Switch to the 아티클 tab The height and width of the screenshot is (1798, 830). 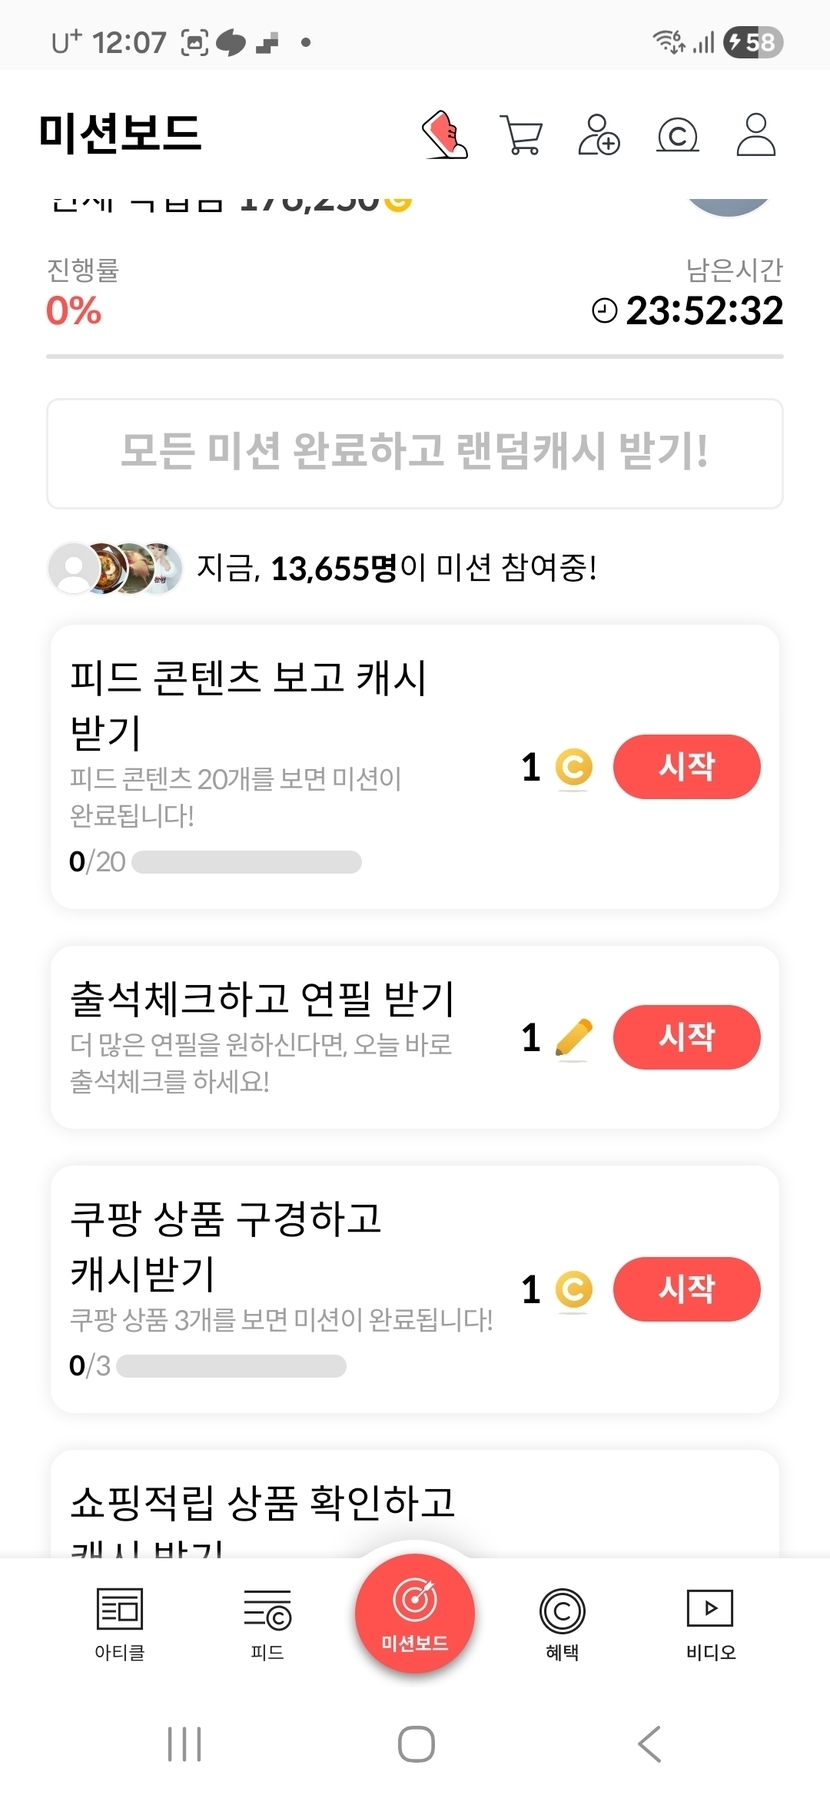pos(120,1624)
